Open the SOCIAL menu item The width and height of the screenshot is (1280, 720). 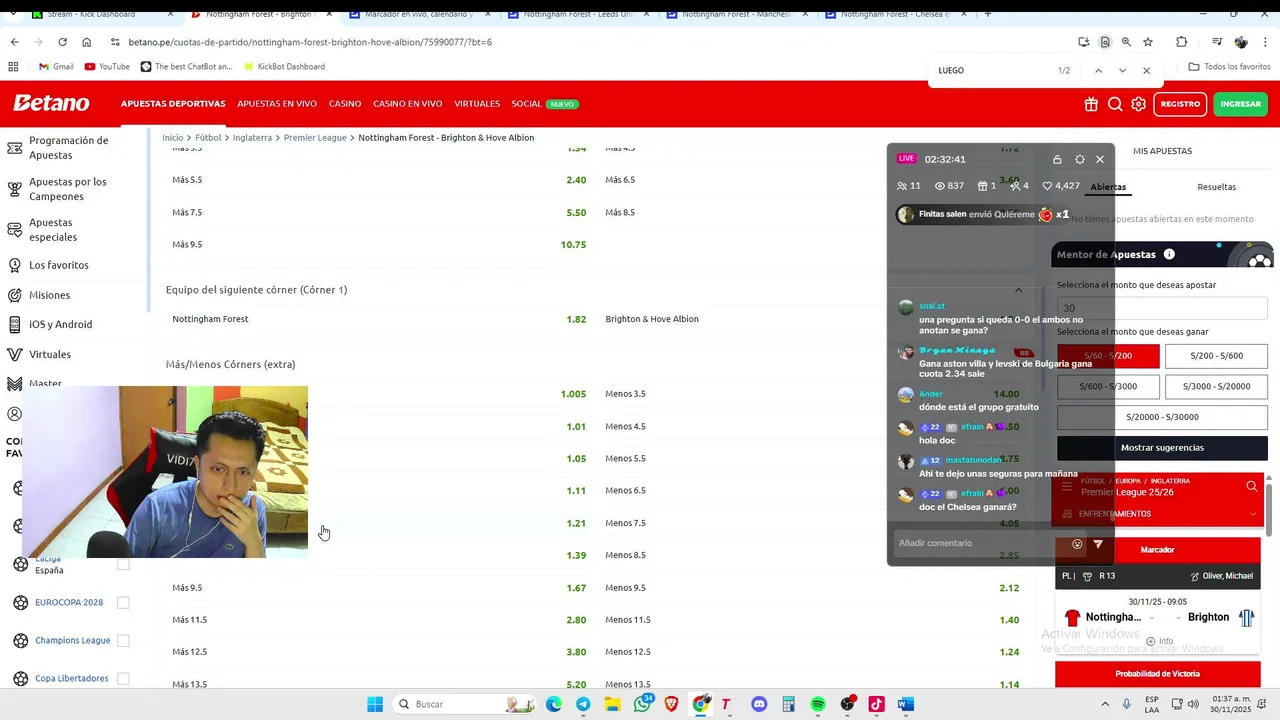click(526, 104)
